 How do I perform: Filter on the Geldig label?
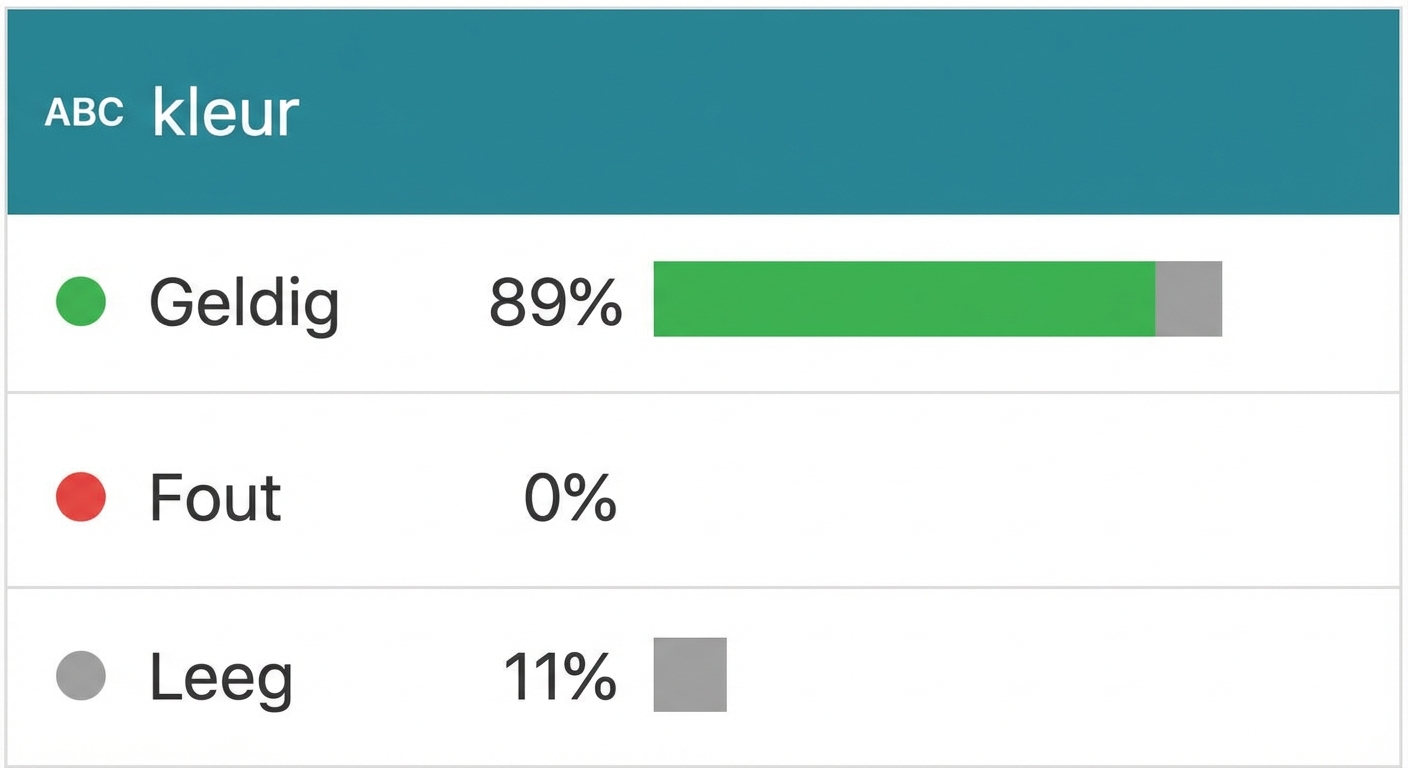point(244,302)
